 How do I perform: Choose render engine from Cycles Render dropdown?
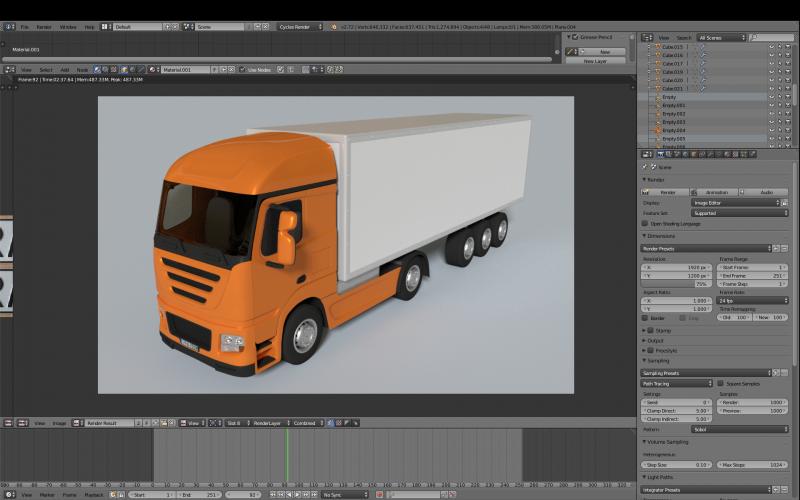[300, 27]
